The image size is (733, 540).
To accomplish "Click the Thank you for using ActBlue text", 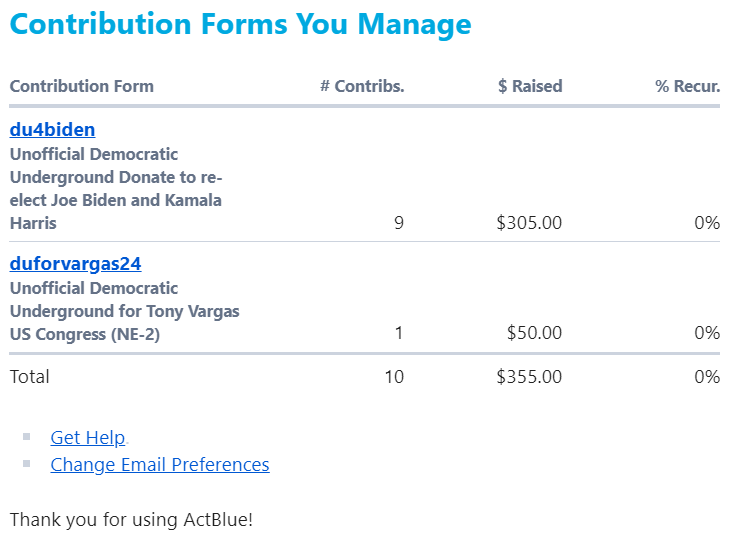I will tap(131, 520).
